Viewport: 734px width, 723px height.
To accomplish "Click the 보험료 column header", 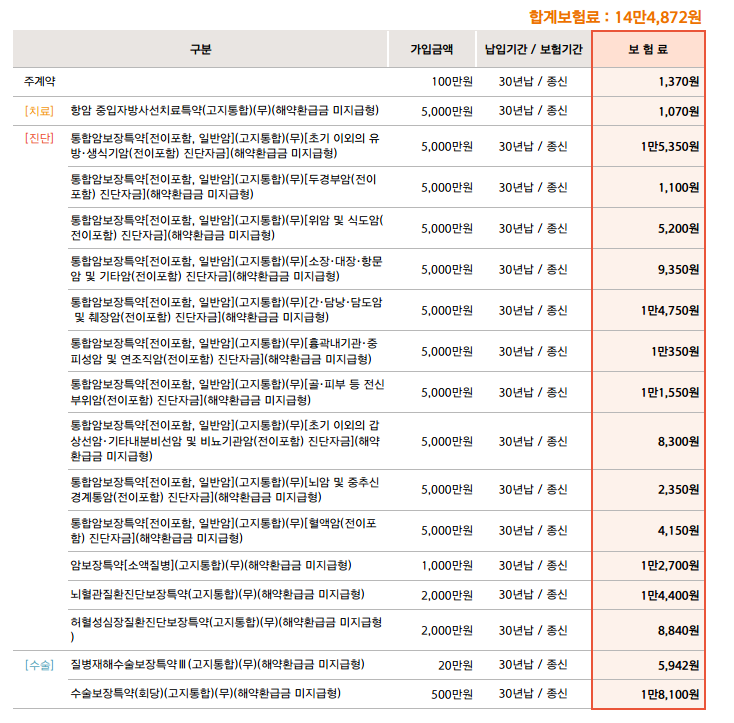I will coord(648,48).
